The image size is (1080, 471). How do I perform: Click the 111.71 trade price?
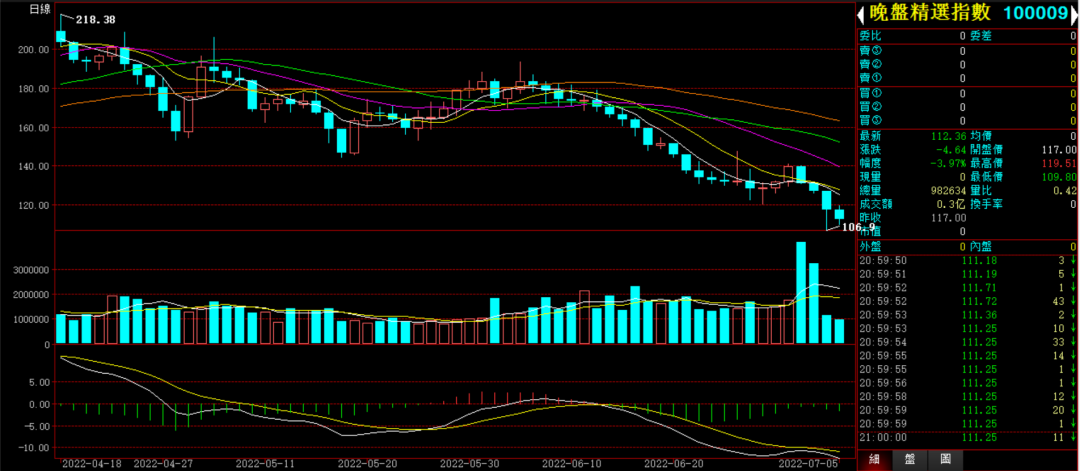[977, 287]
